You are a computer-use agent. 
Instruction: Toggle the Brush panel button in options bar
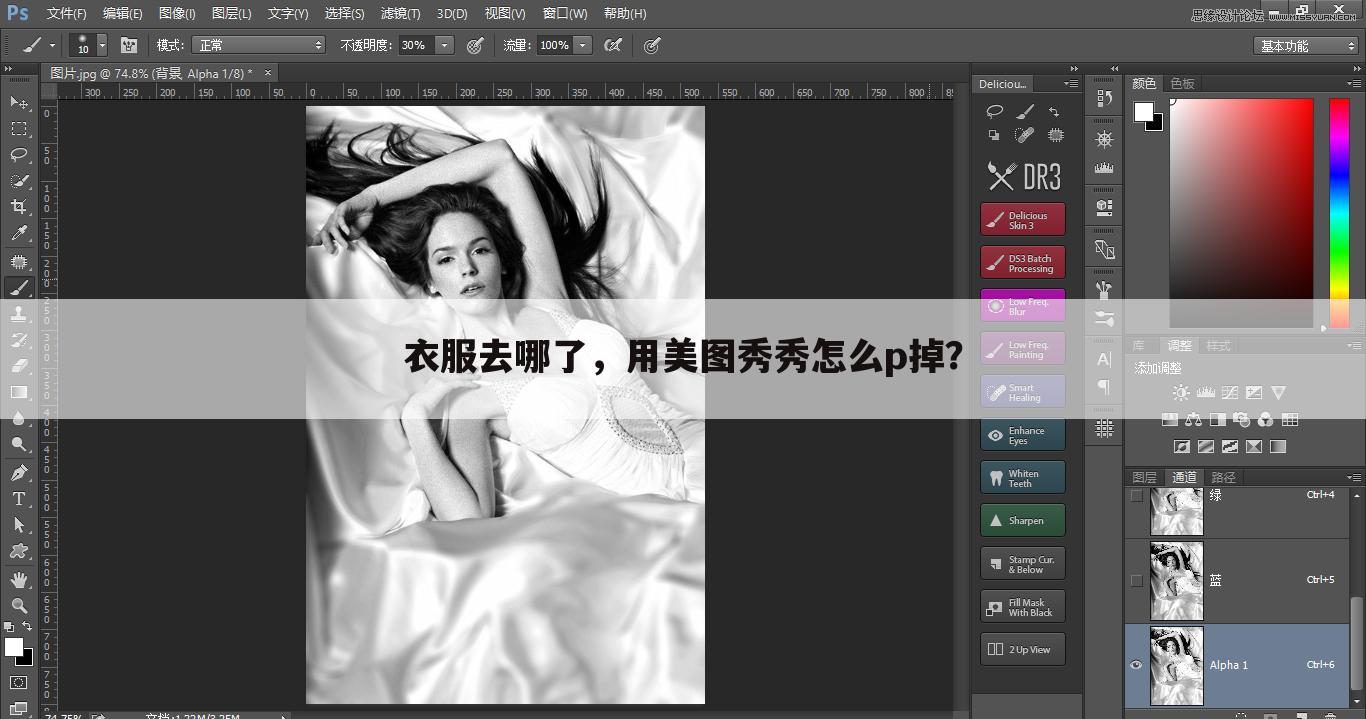pos(129,45)
